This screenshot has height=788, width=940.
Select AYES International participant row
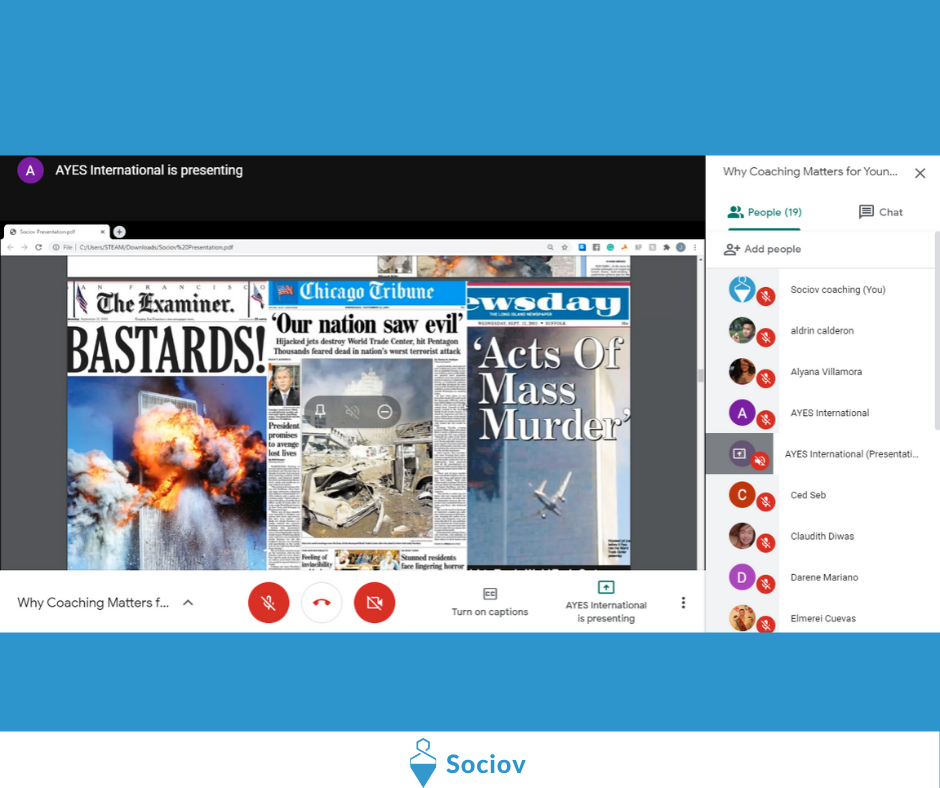point(820,413)
